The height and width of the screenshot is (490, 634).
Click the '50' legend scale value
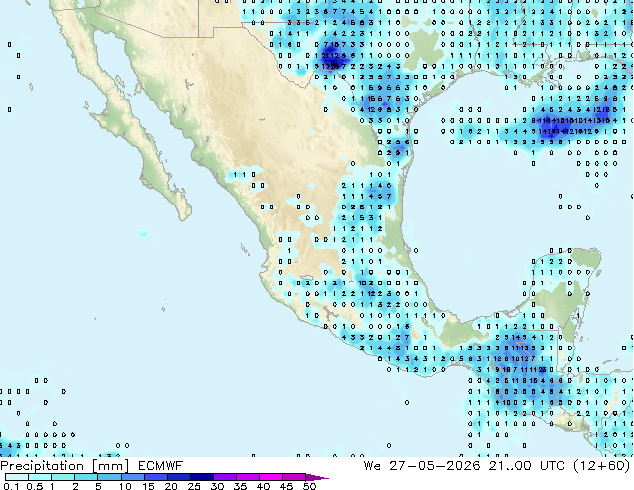pyautogui.click(x=310, y=486)
